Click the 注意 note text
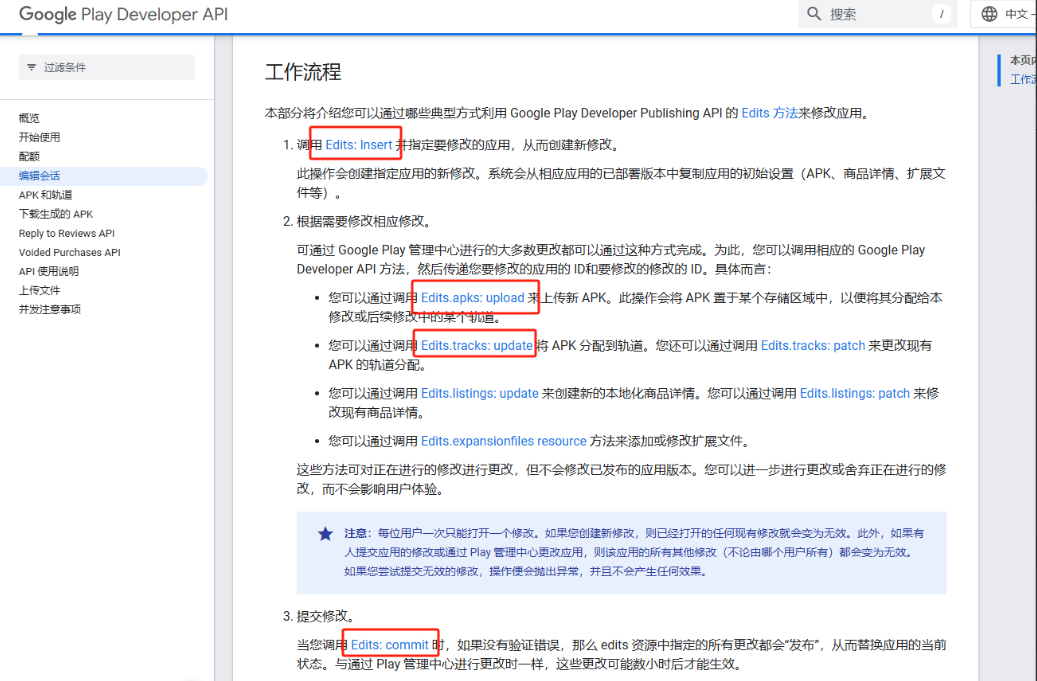The image size is (1037, 681). [x=356, y=533]
